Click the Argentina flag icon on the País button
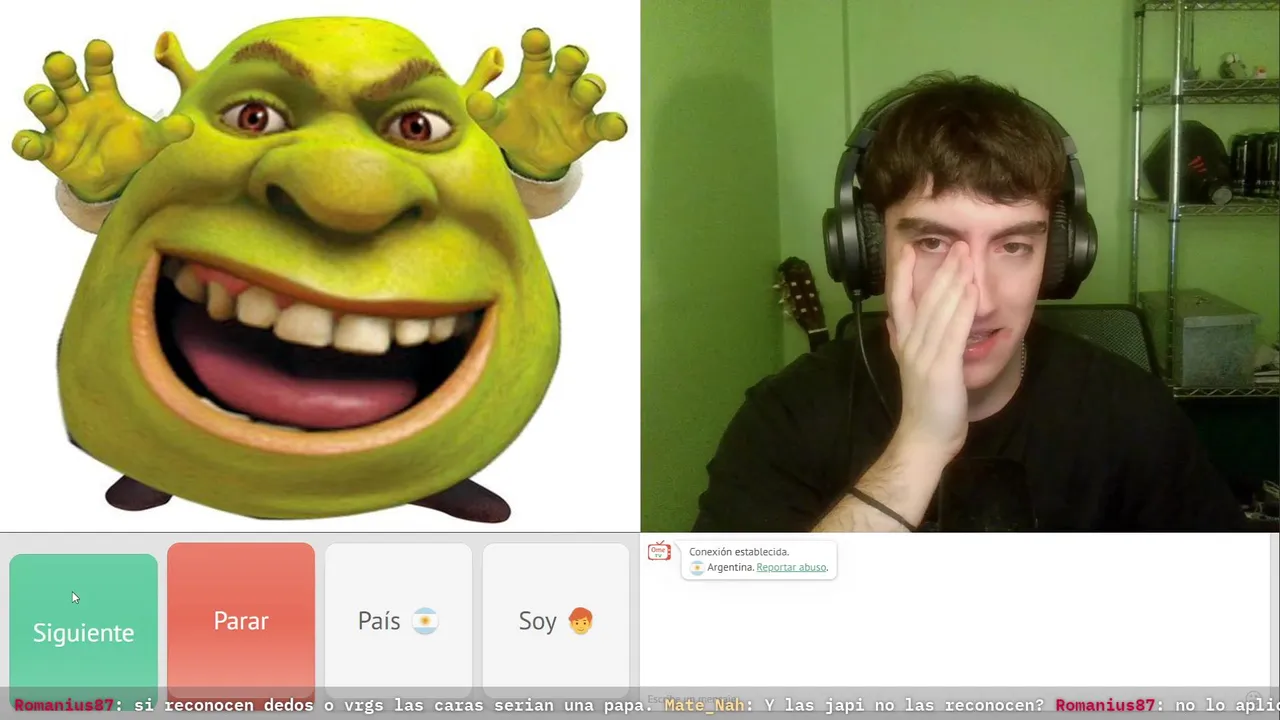The height and width of the screenshot is (720, 1280). pos(425,621)
